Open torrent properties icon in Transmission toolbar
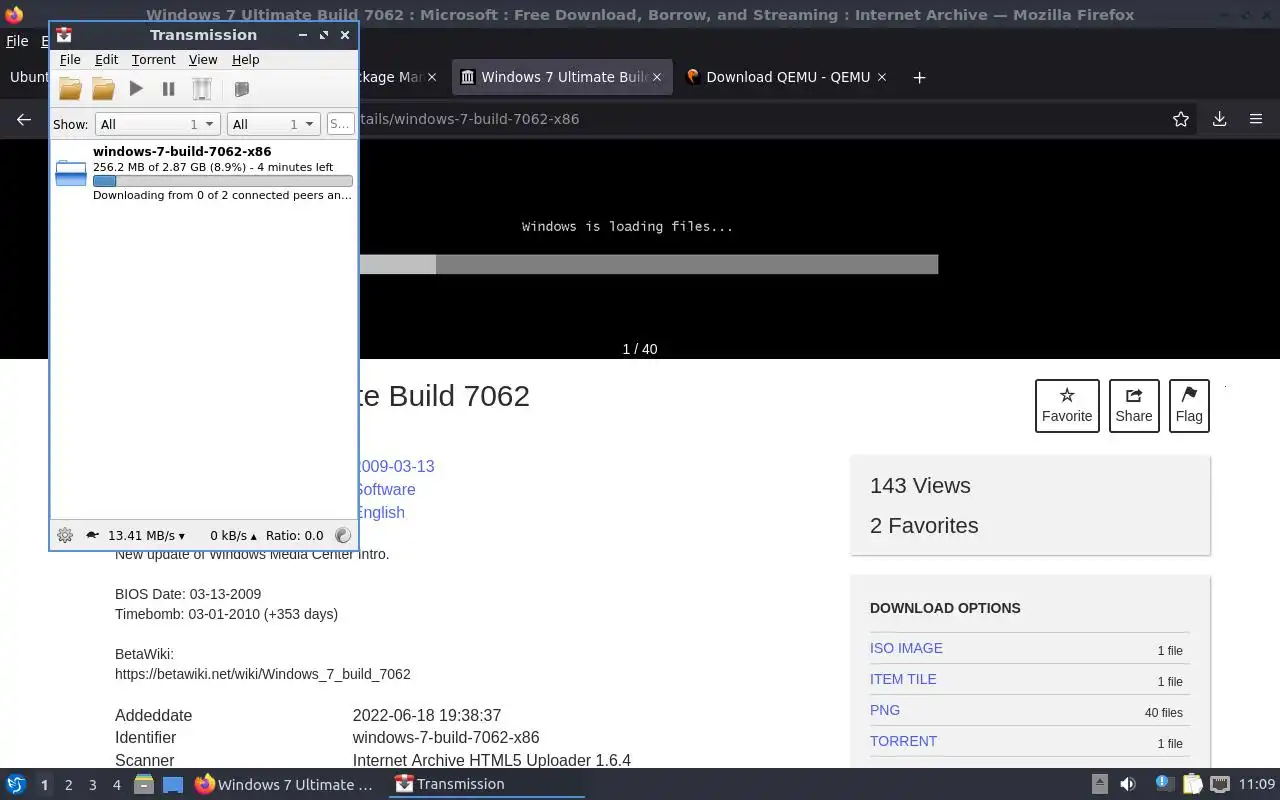The image size is (1280, 800). pyautogui.click(x=241, y=89)
